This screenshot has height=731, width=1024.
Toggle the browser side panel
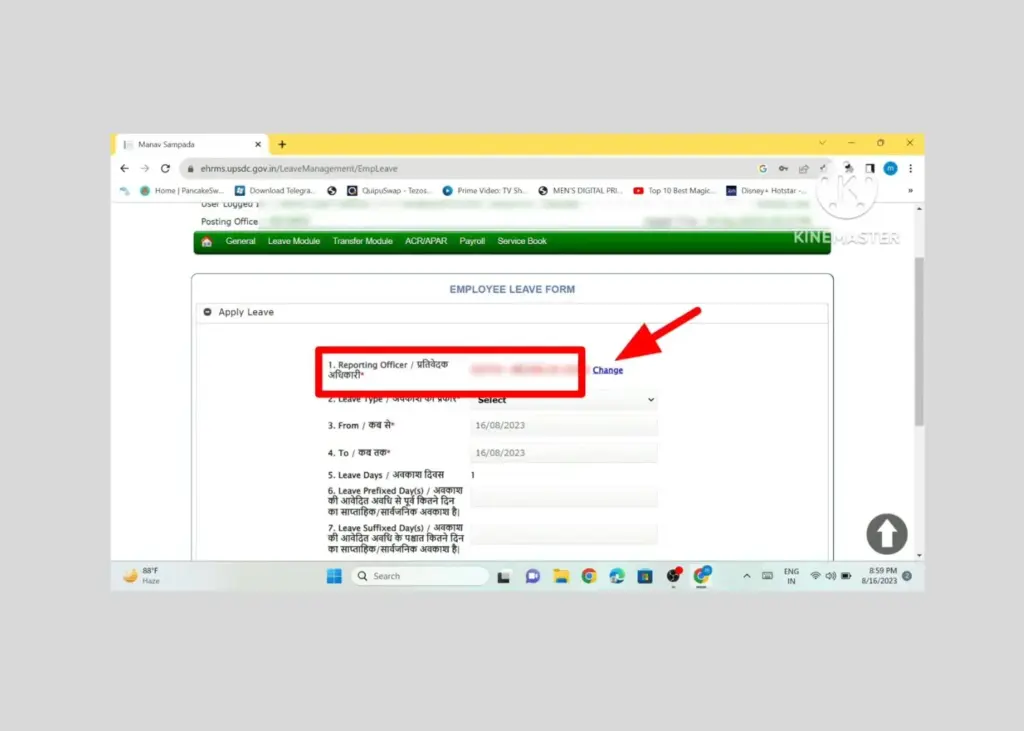pos(869,169)
